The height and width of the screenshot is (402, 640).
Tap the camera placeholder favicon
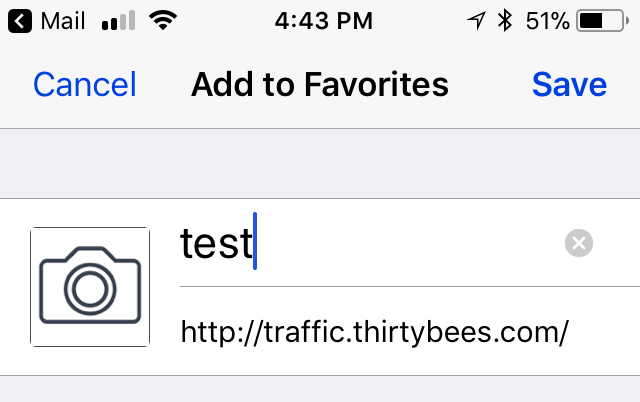(90, 287)
